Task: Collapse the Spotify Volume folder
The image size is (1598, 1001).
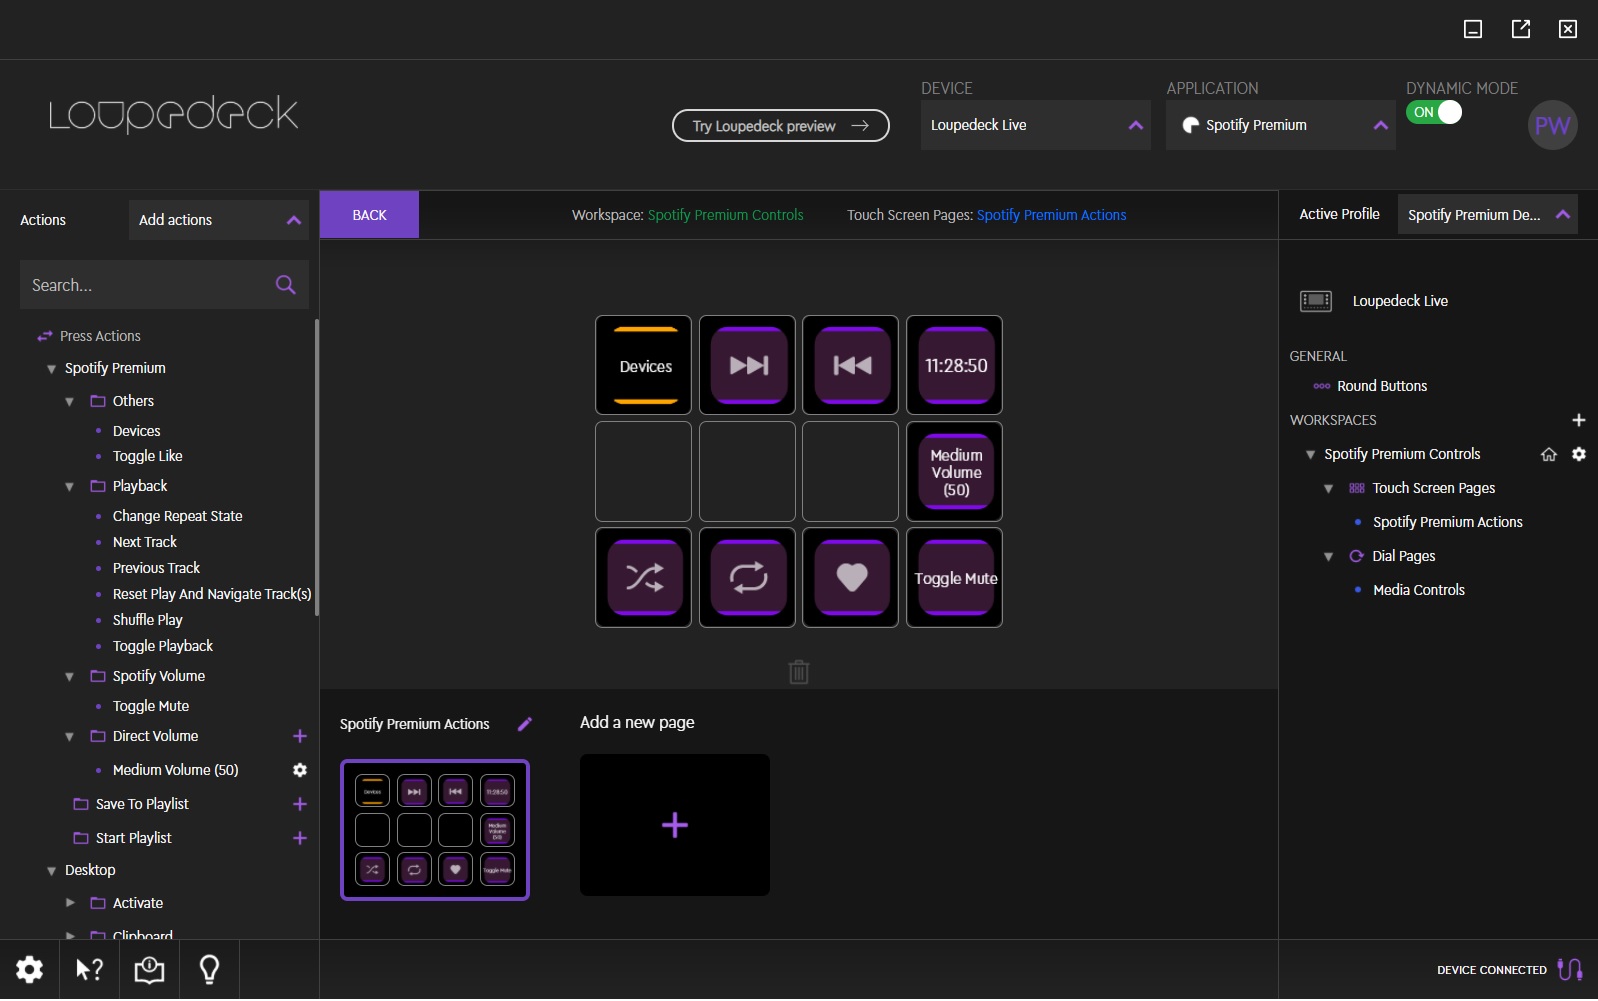Action: [69, 677]
